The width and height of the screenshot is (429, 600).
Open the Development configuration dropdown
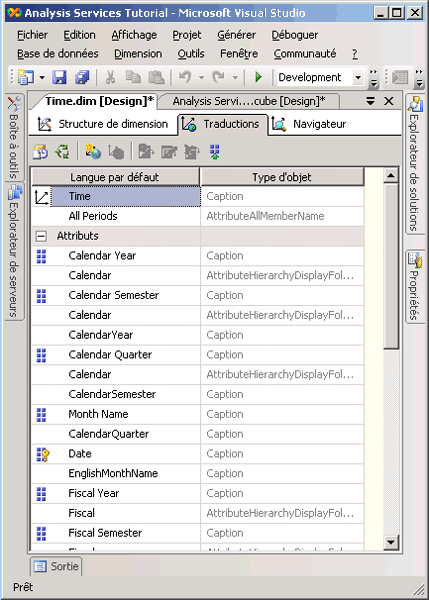(x=358, y=78)
